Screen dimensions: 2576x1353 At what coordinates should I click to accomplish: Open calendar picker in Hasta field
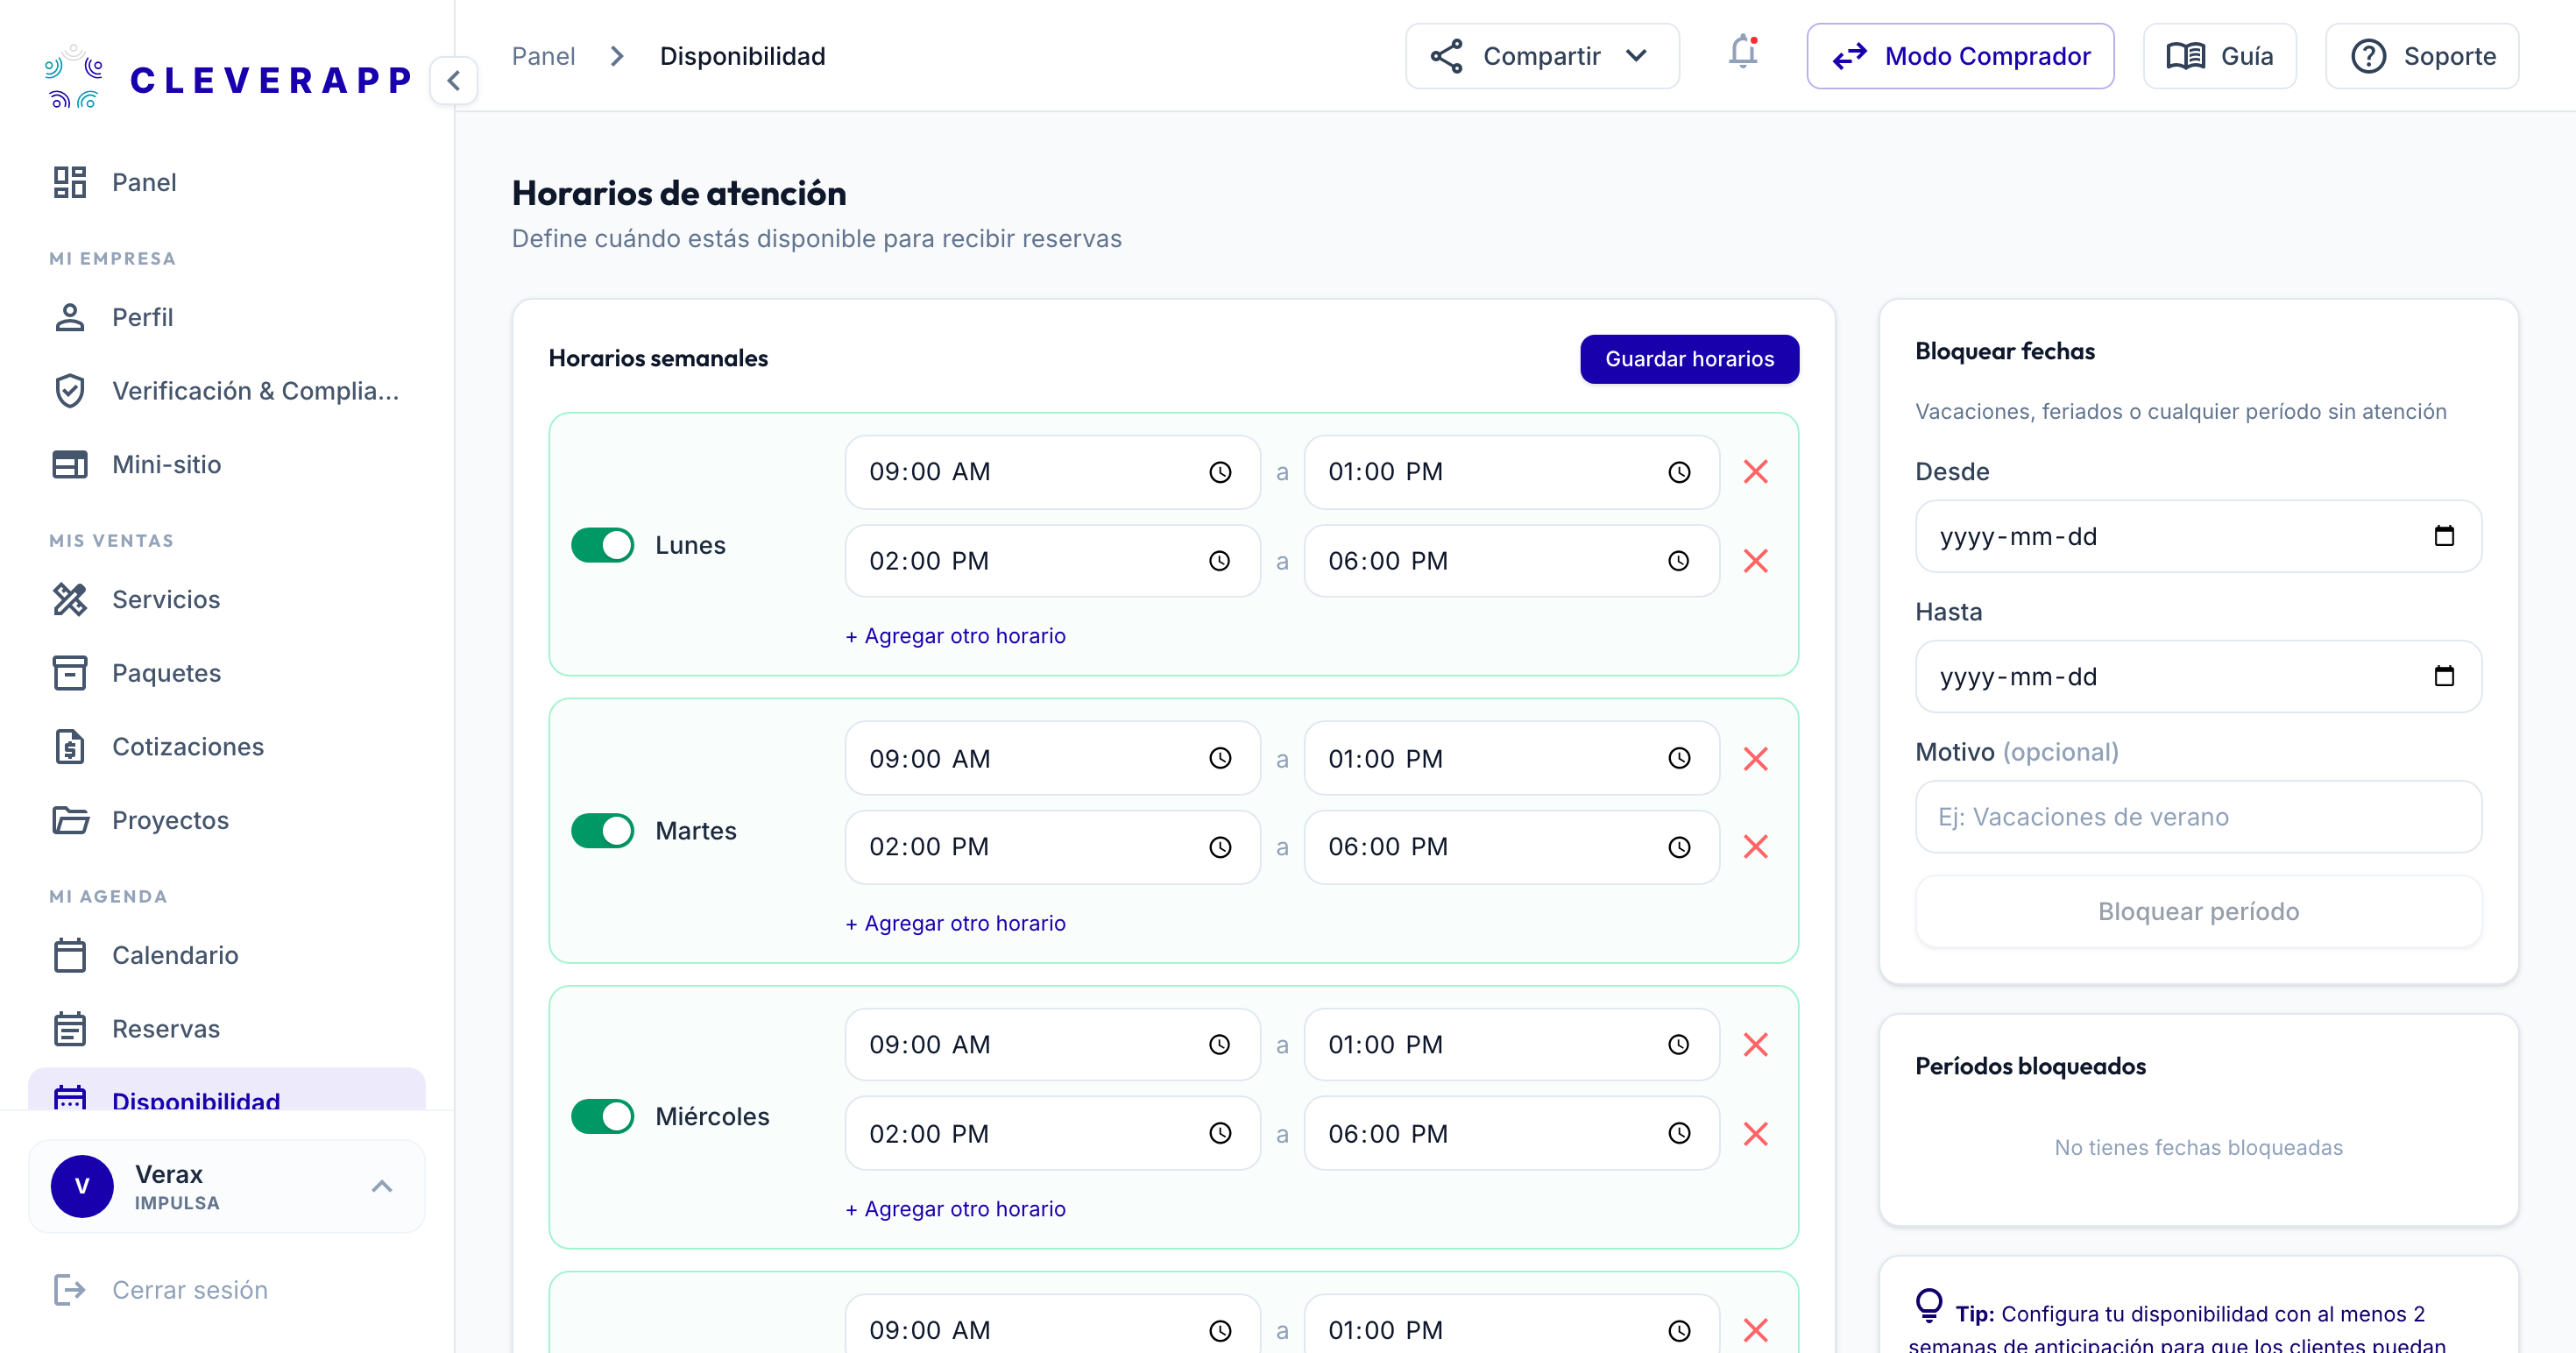point(2444,676)
